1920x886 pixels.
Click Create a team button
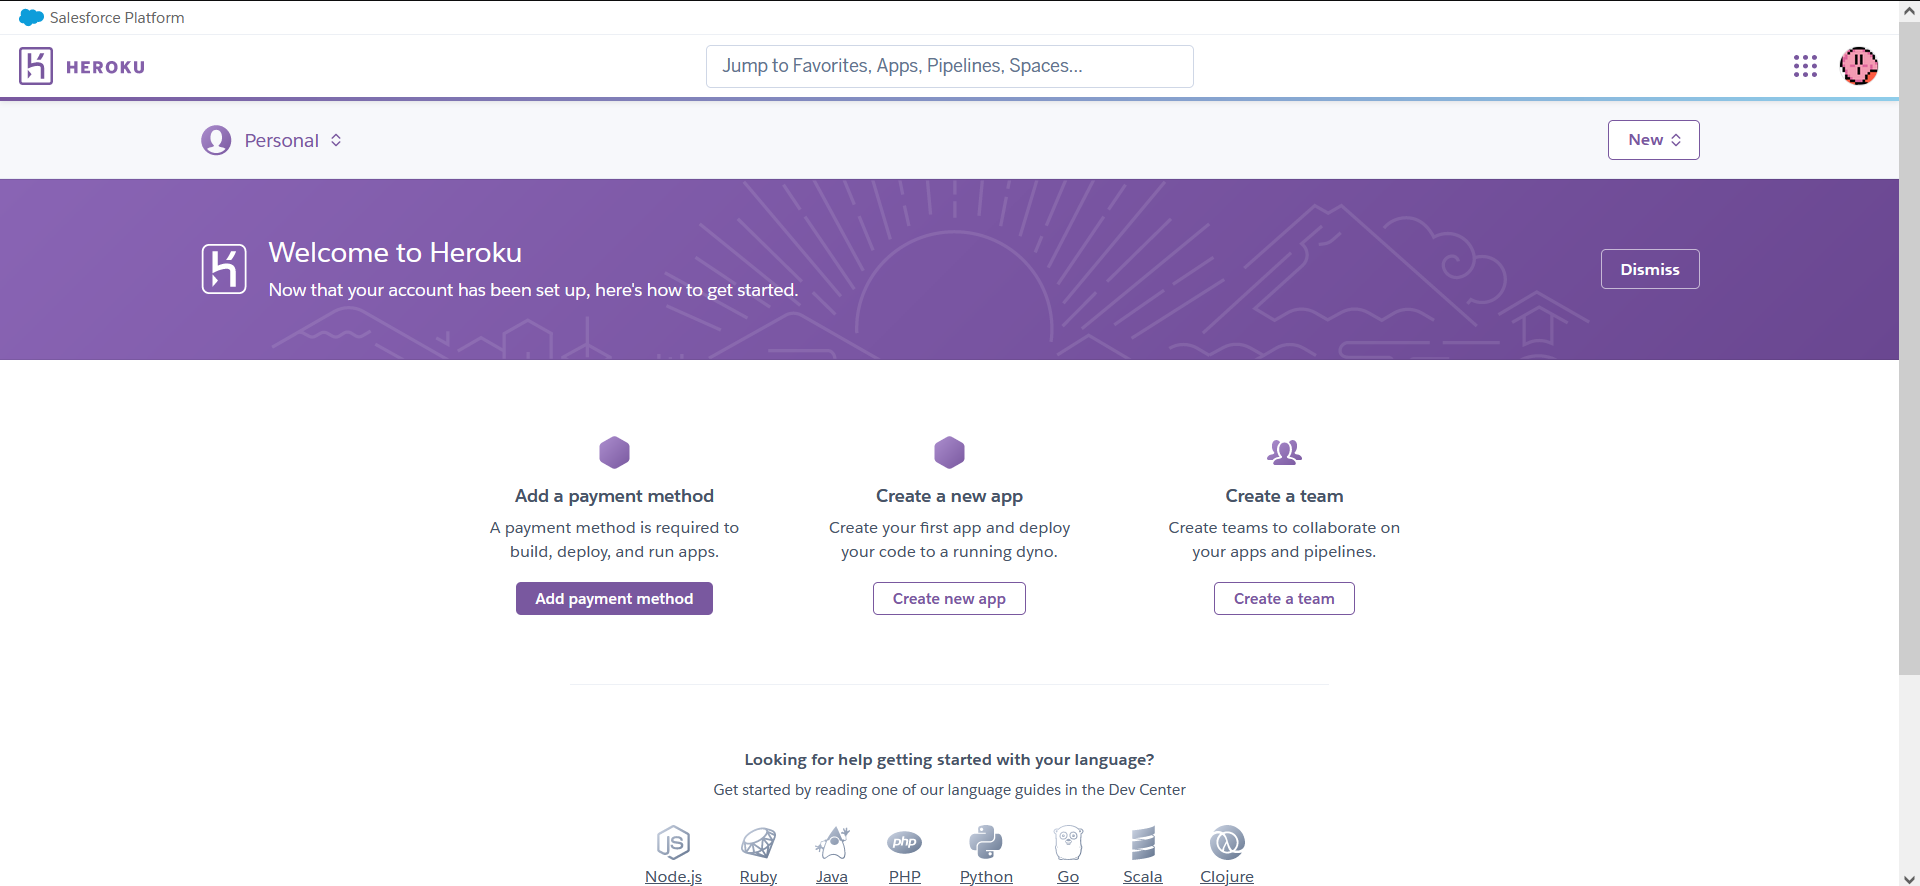[x=1284, y=598]
